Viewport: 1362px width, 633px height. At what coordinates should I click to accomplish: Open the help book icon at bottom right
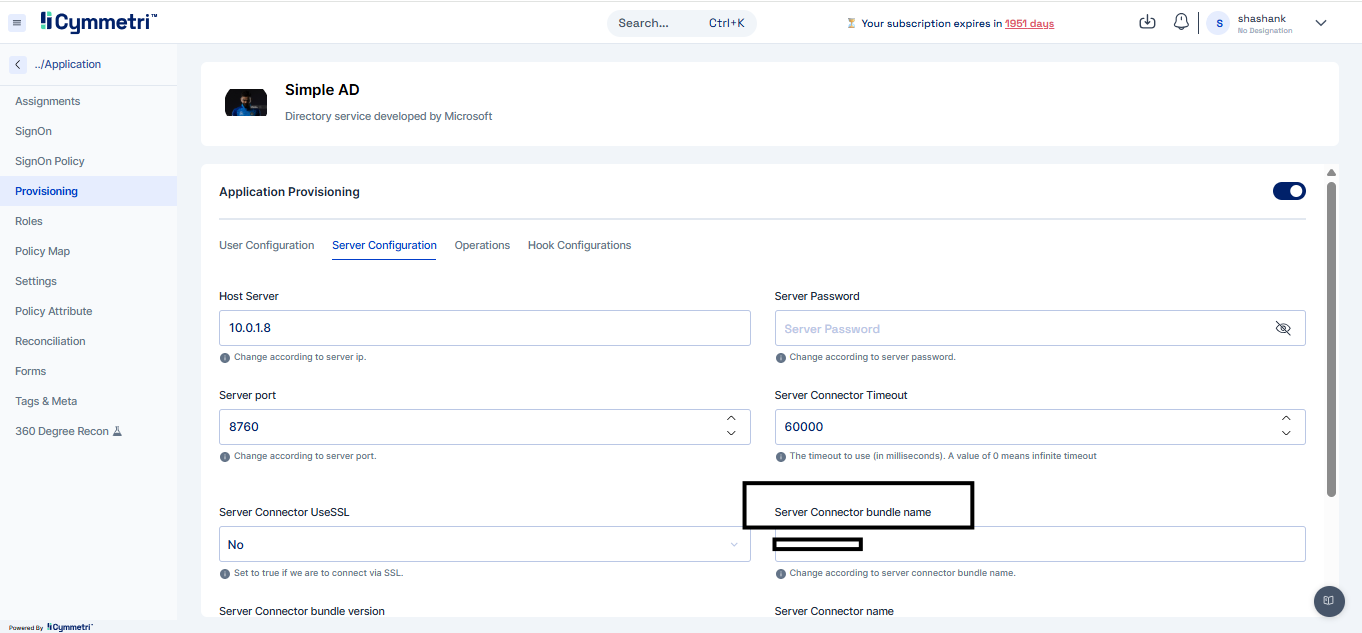pos(1328,601)
